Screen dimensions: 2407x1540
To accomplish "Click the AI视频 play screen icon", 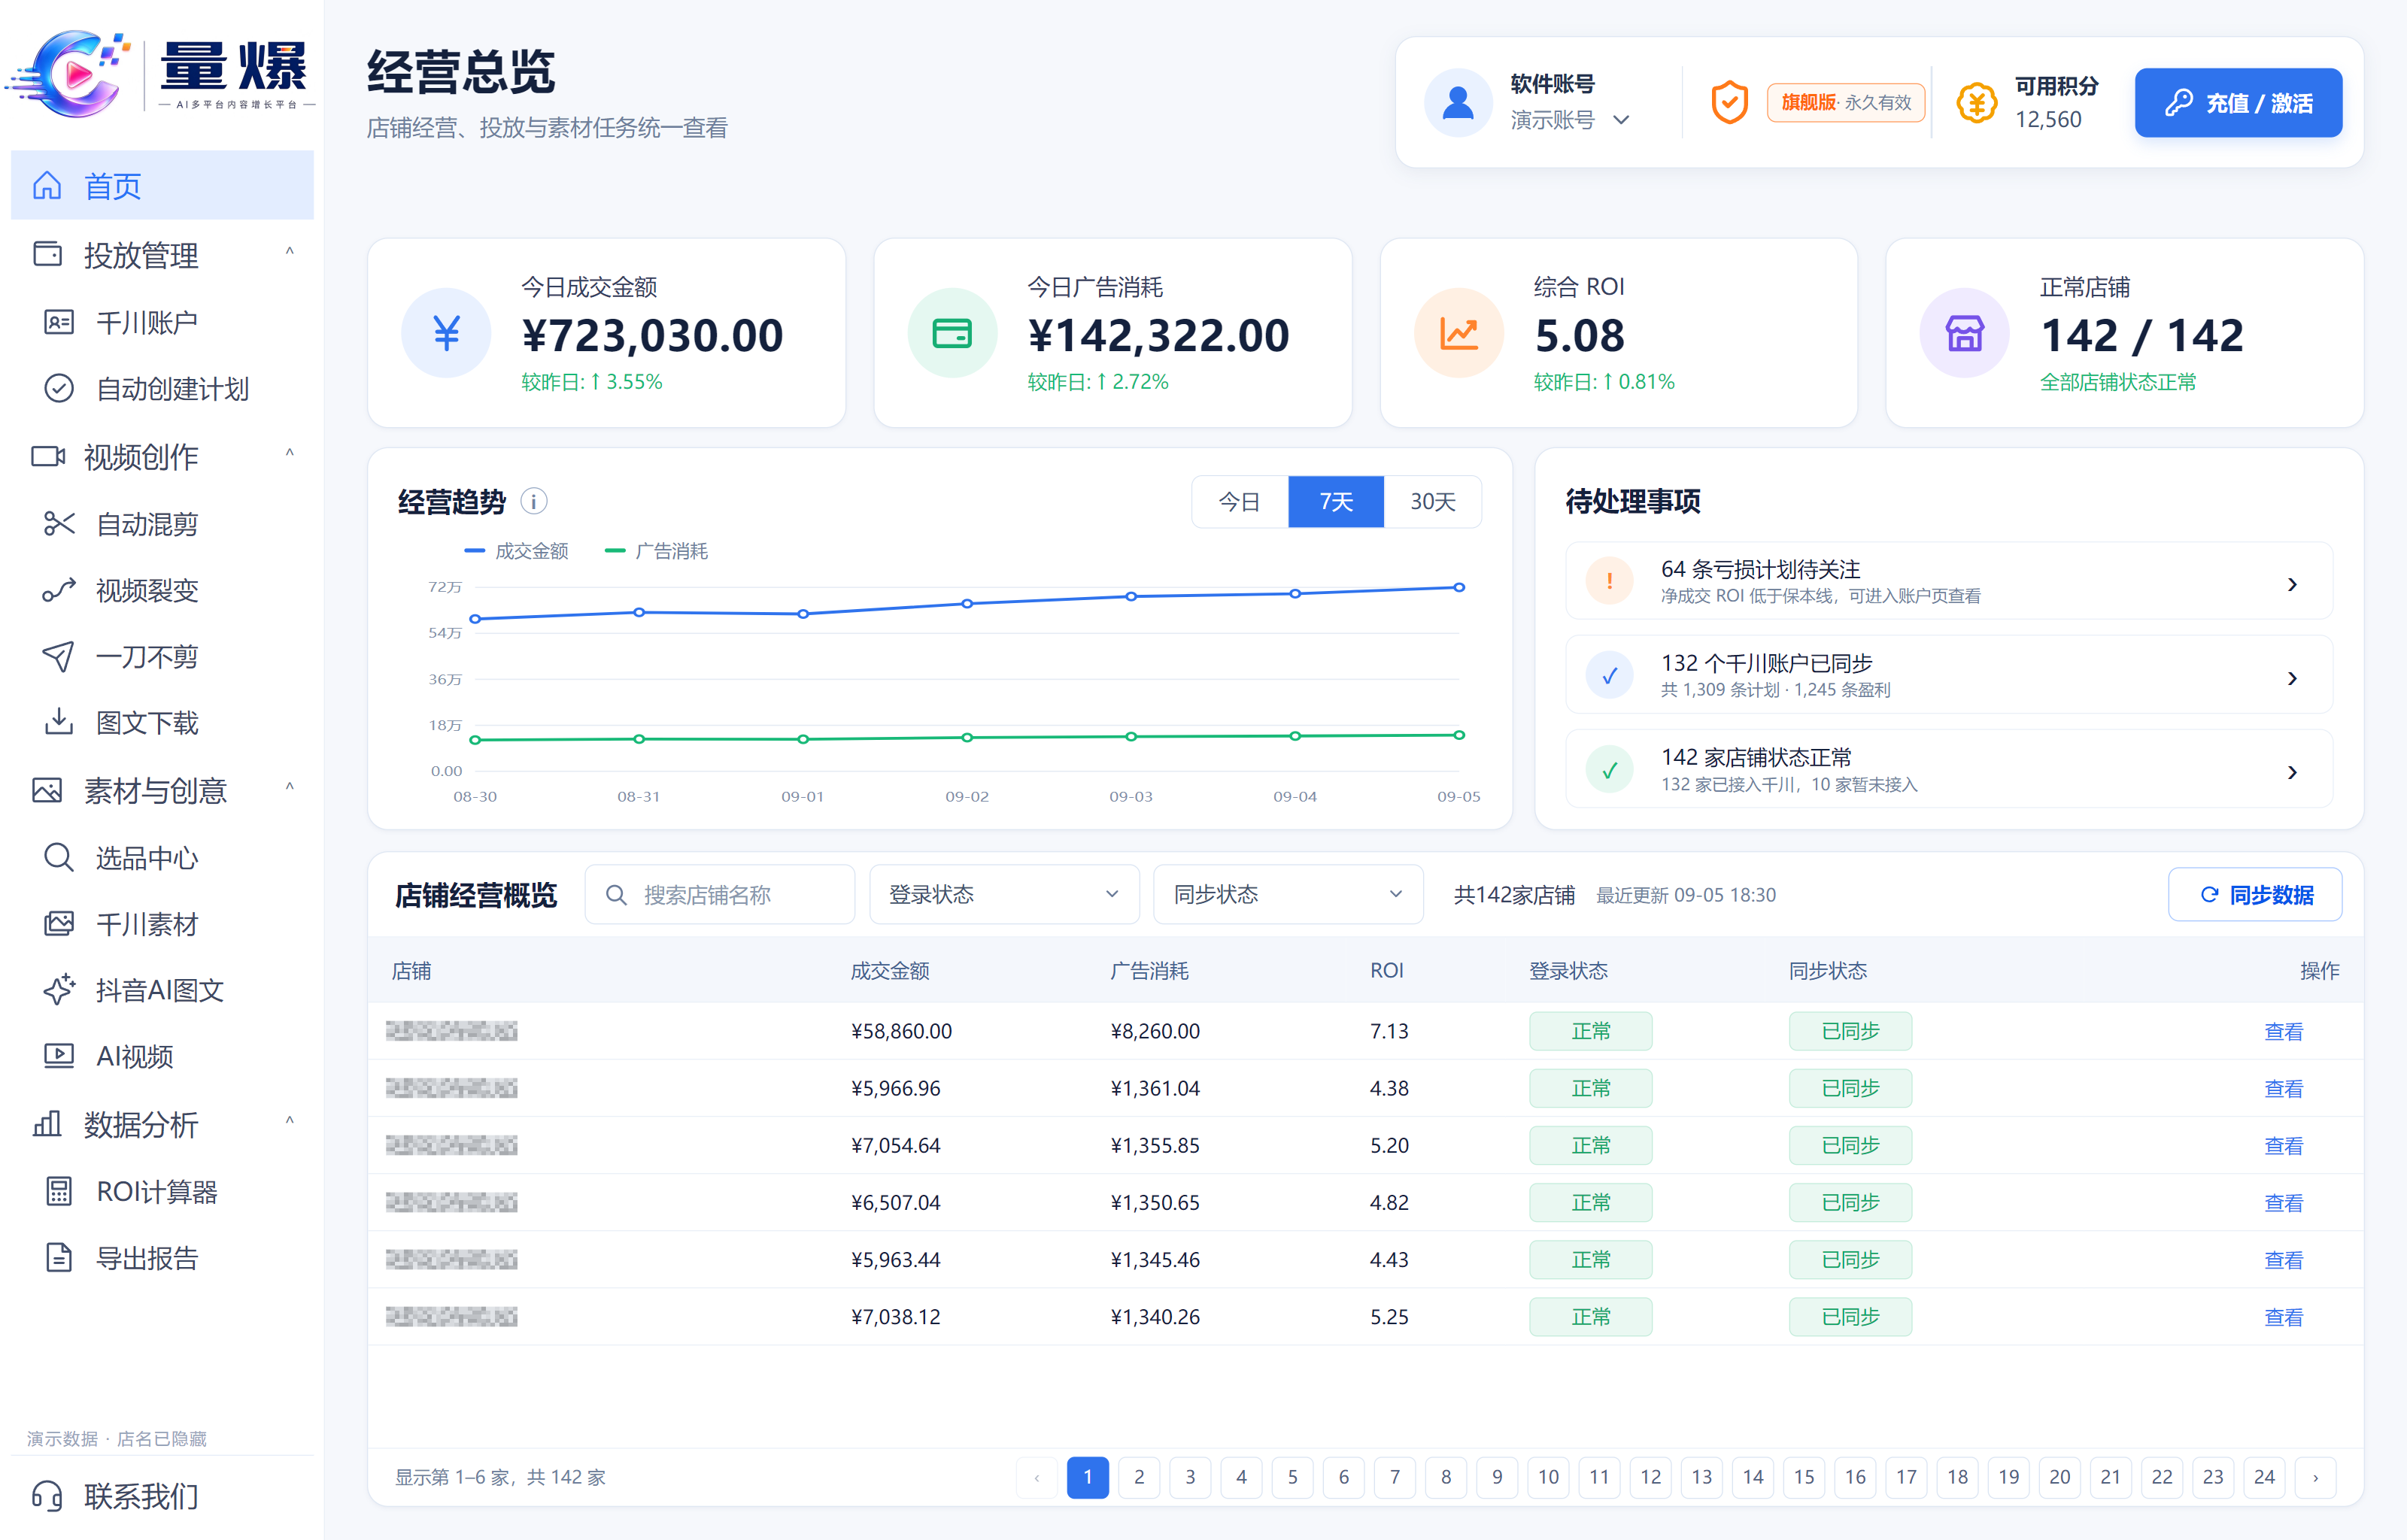I will 59,1056.
